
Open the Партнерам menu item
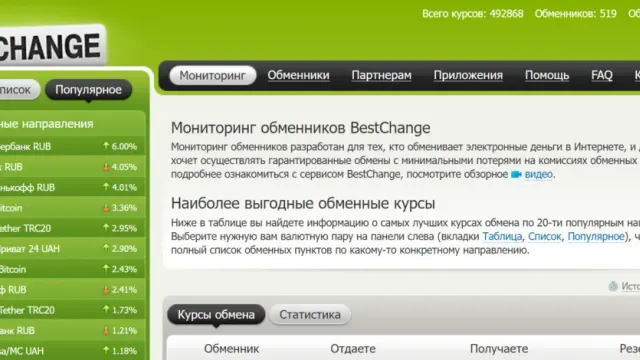(x=381, y=76)
